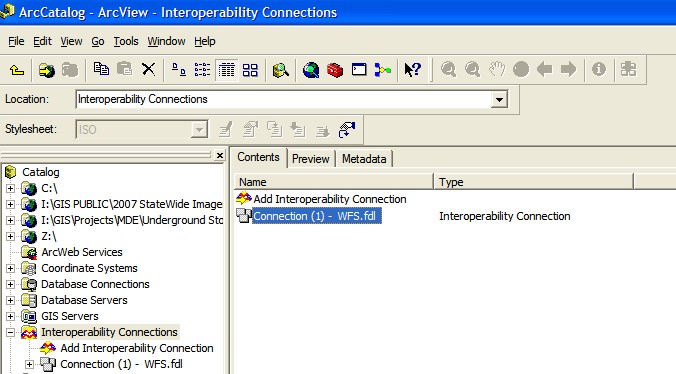Expand the Z:\ tree node

point(10,236)
